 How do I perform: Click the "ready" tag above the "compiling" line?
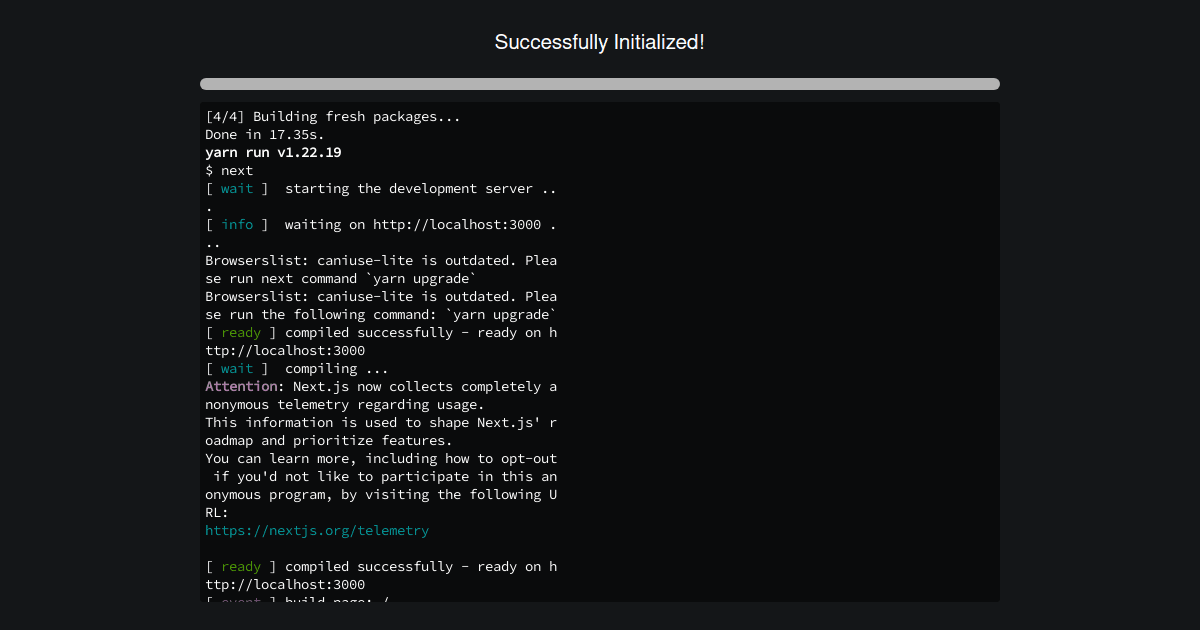241,333
